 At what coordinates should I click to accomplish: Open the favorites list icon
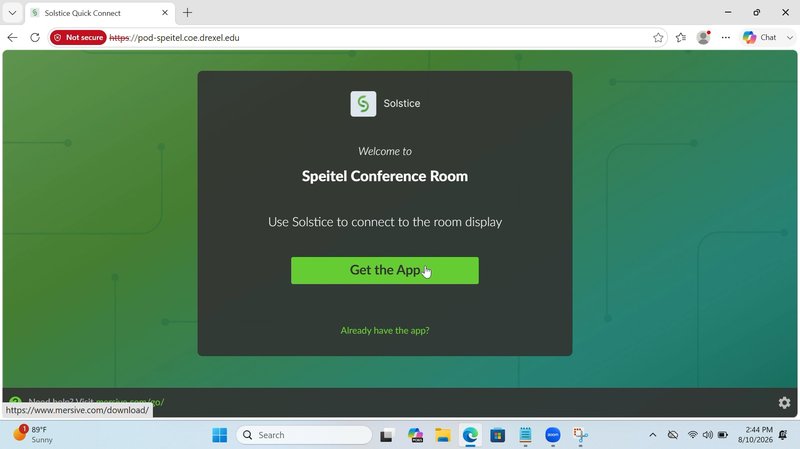[x=681, y=38]
